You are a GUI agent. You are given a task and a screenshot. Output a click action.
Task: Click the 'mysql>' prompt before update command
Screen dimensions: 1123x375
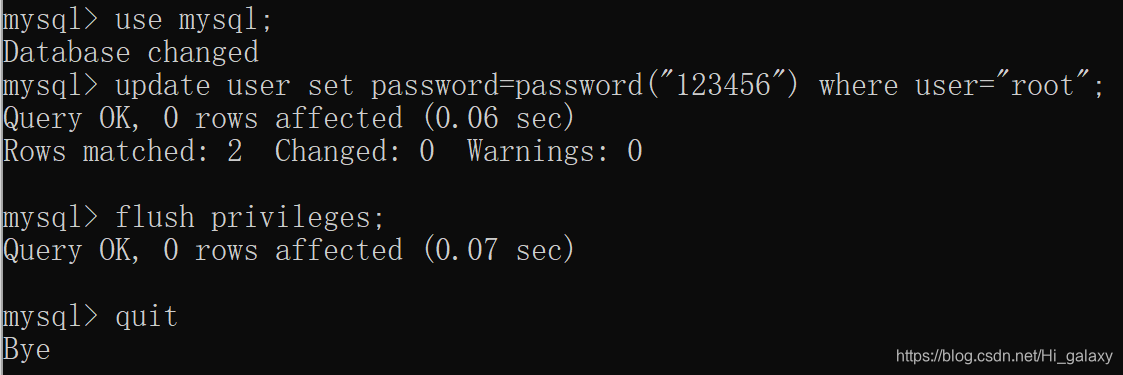tap(50, 86)
